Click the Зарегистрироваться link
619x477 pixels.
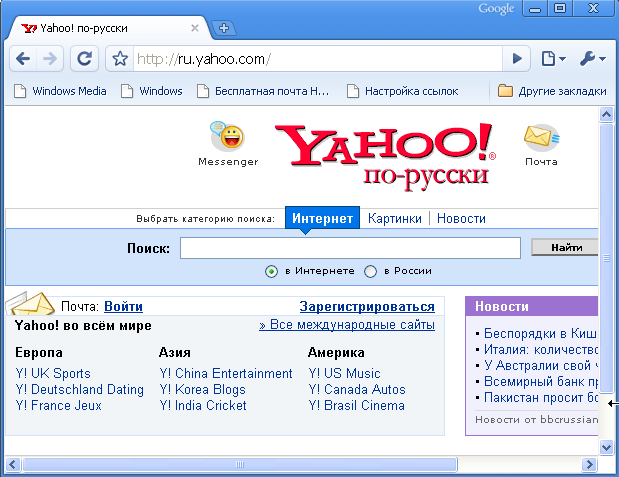(x=367, y=306)
